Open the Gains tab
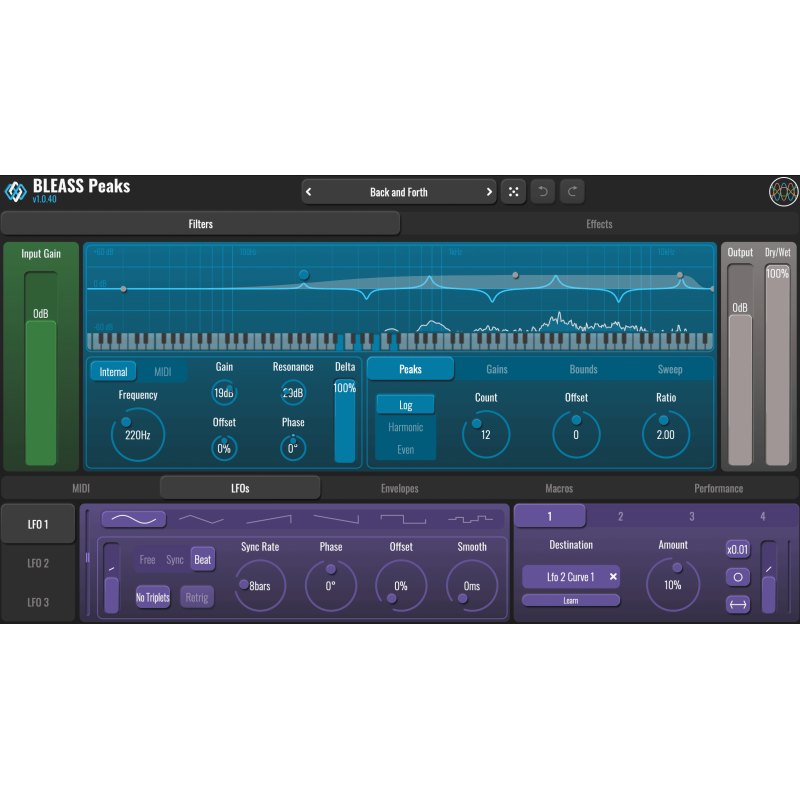Viewport: 800px width, 800px height. (x=497, y=369)
